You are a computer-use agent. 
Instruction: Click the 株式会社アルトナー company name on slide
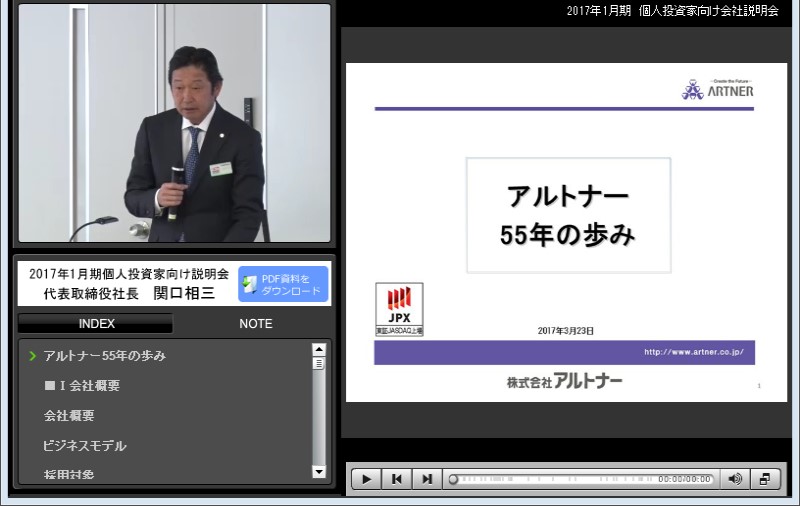564,381
